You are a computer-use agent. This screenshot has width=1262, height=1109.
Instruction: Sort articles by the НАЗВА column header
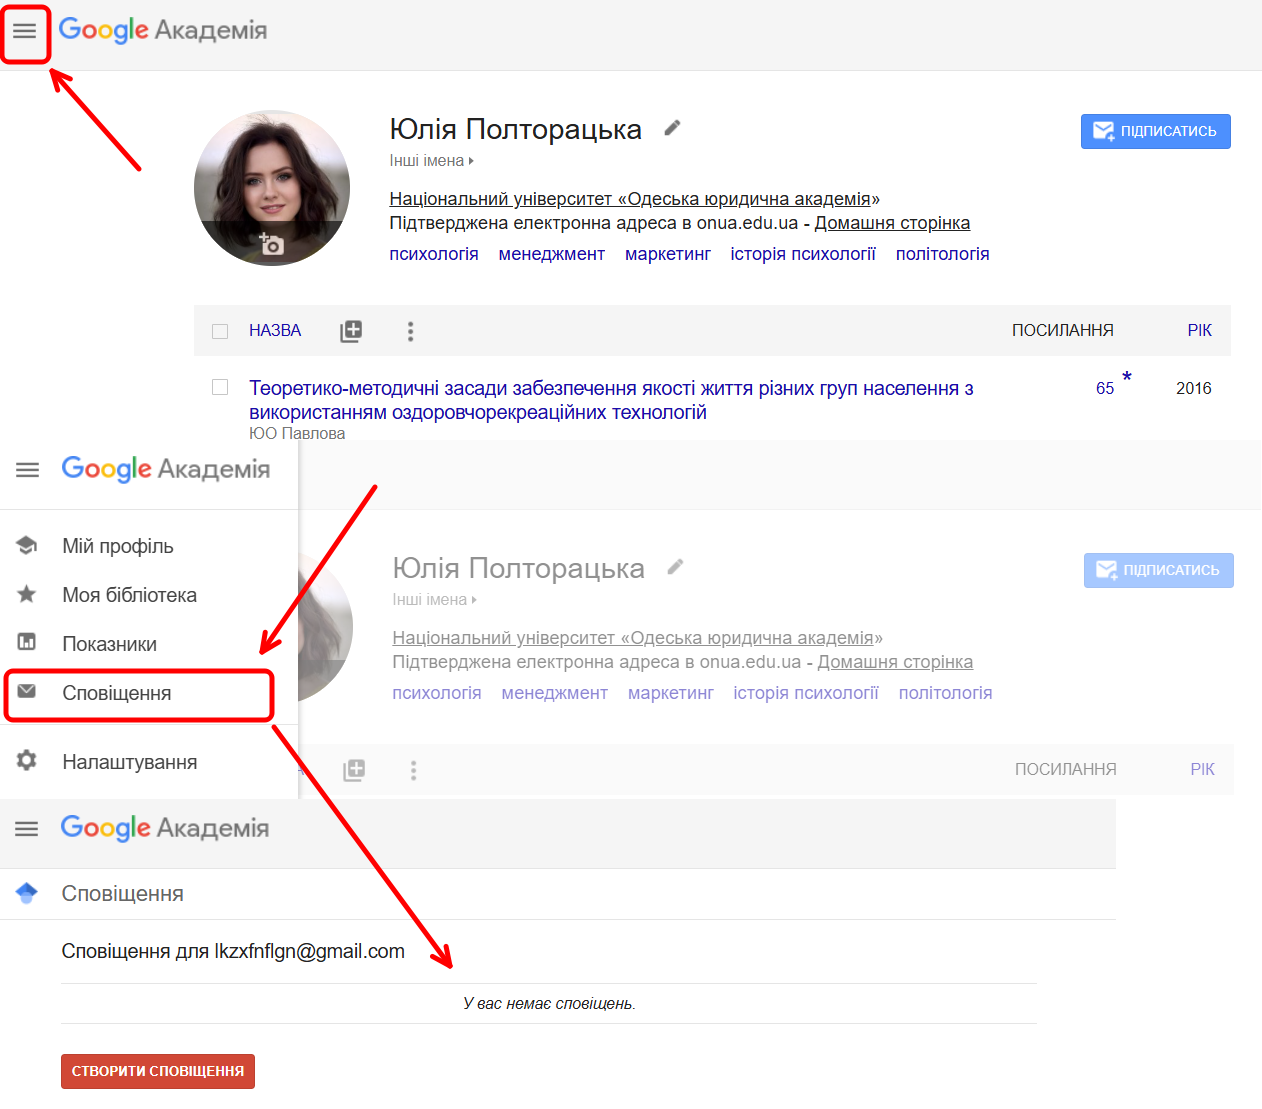275,331
